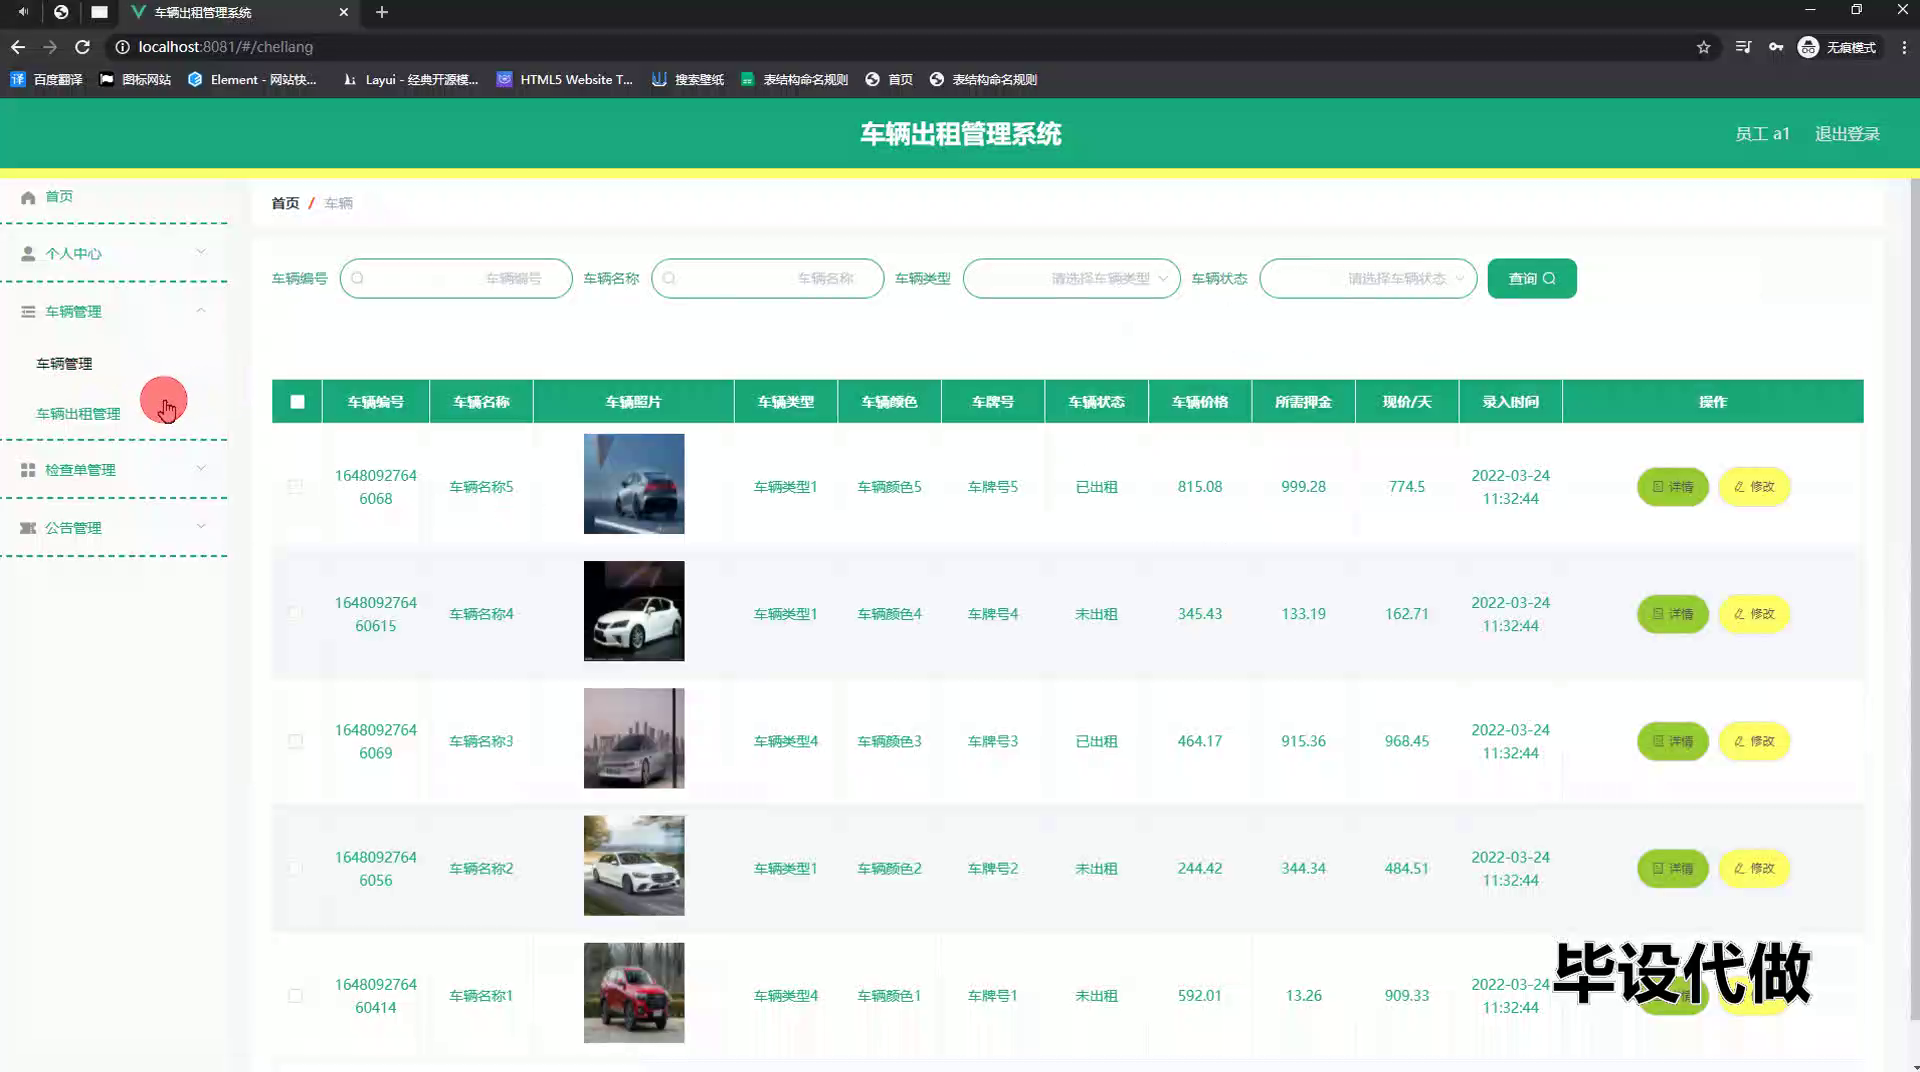Screen dimensions: 1920x1072
Task: Click the 首页 breadcrumb link
Action: (x=285, y=203)
